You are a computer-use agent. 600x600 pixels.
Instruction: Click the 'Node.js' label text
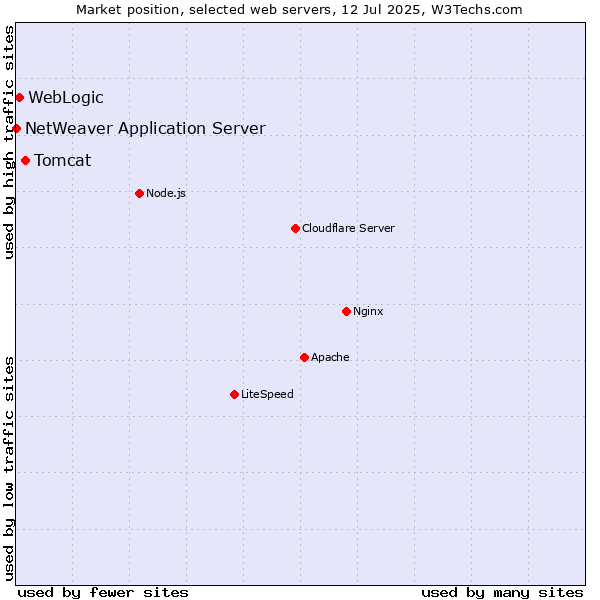[166, 194]
